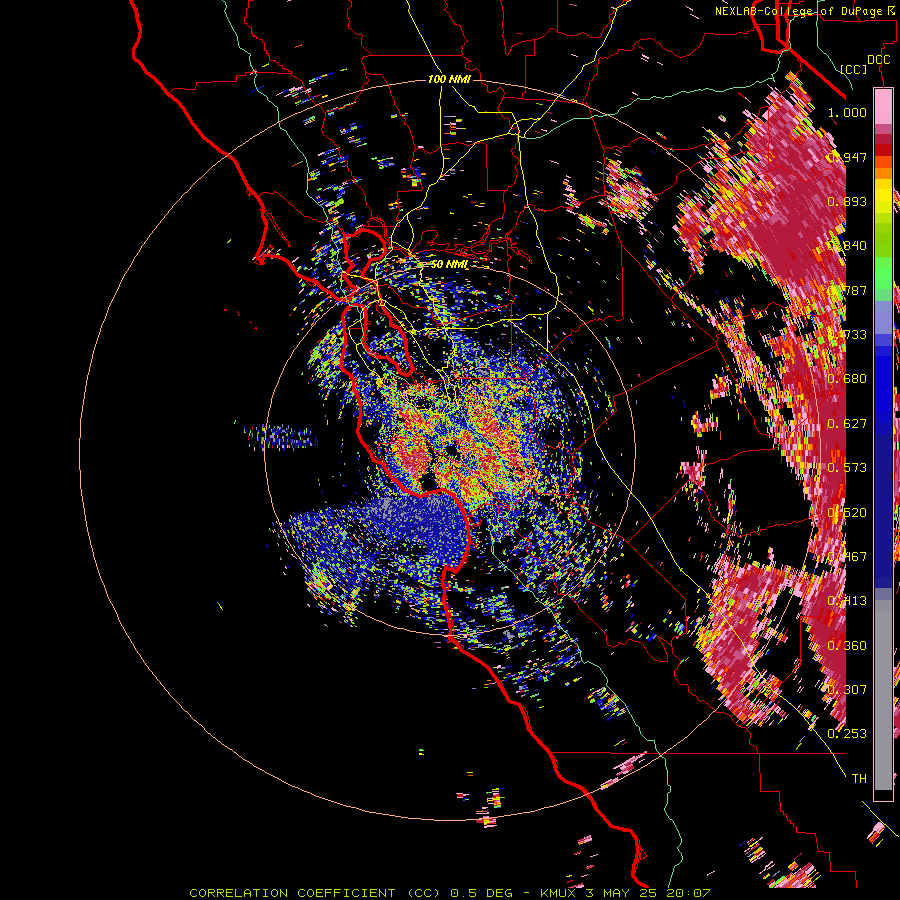
Task: Pick the gray bottom segment of color scale
Action: click(883, 695)
